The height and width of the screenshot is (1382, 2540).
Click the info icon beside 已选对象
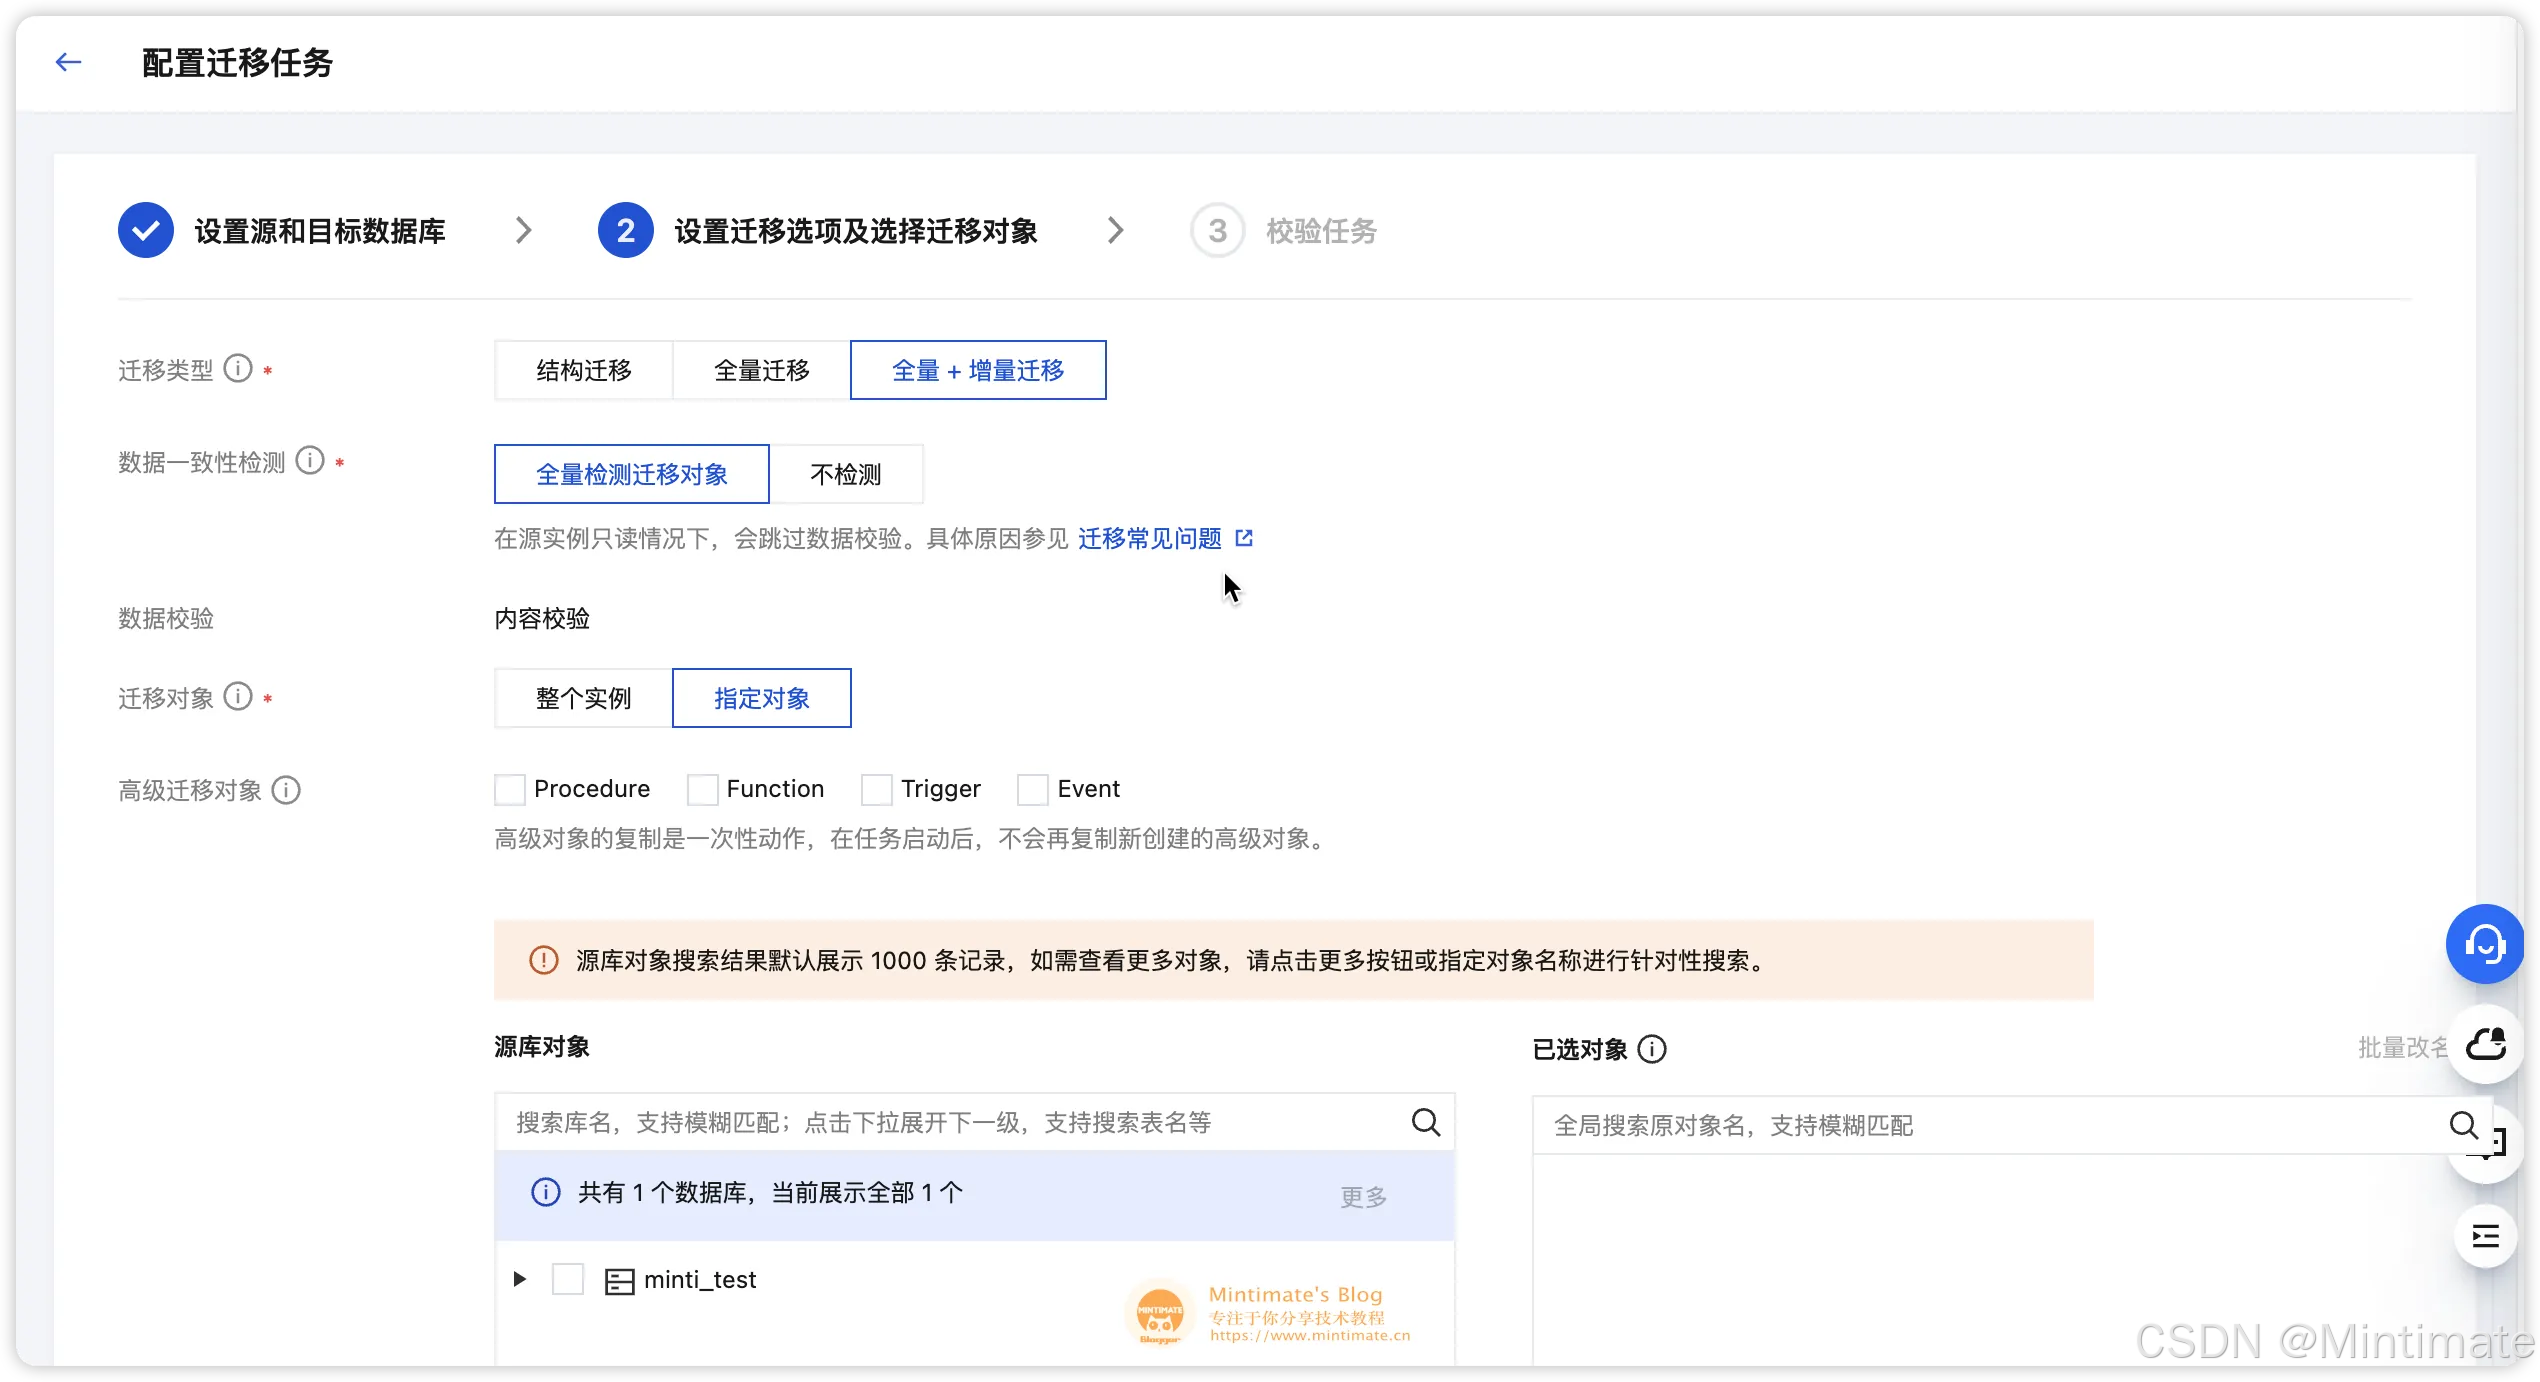pos(1652,1049)
